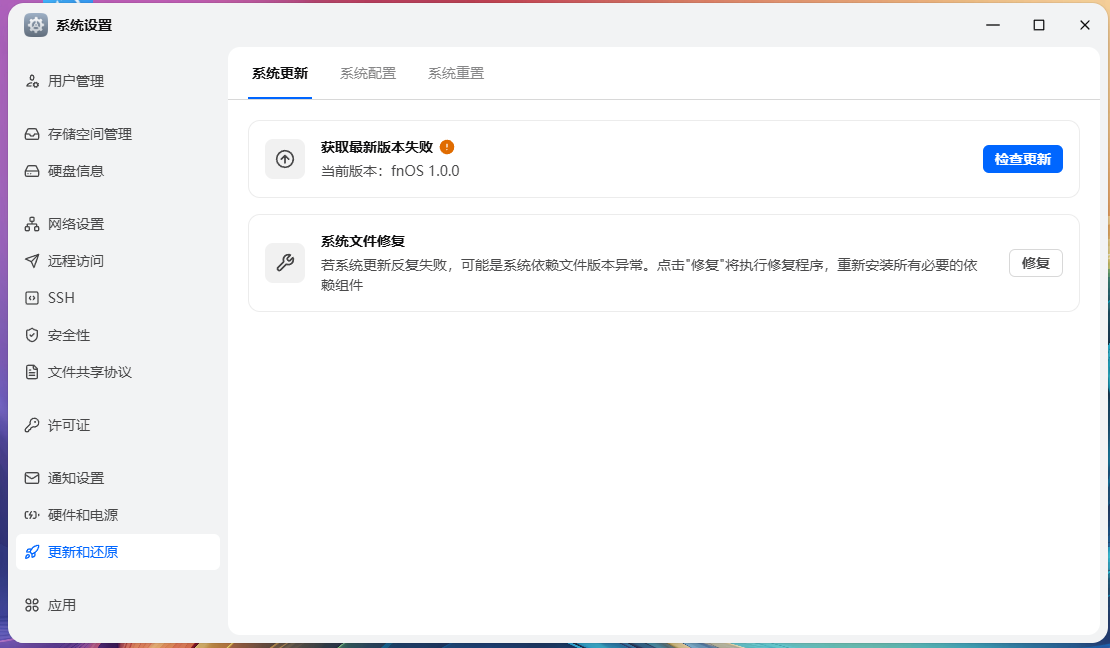Open the 应用 settings section

[x=118, y=605]
